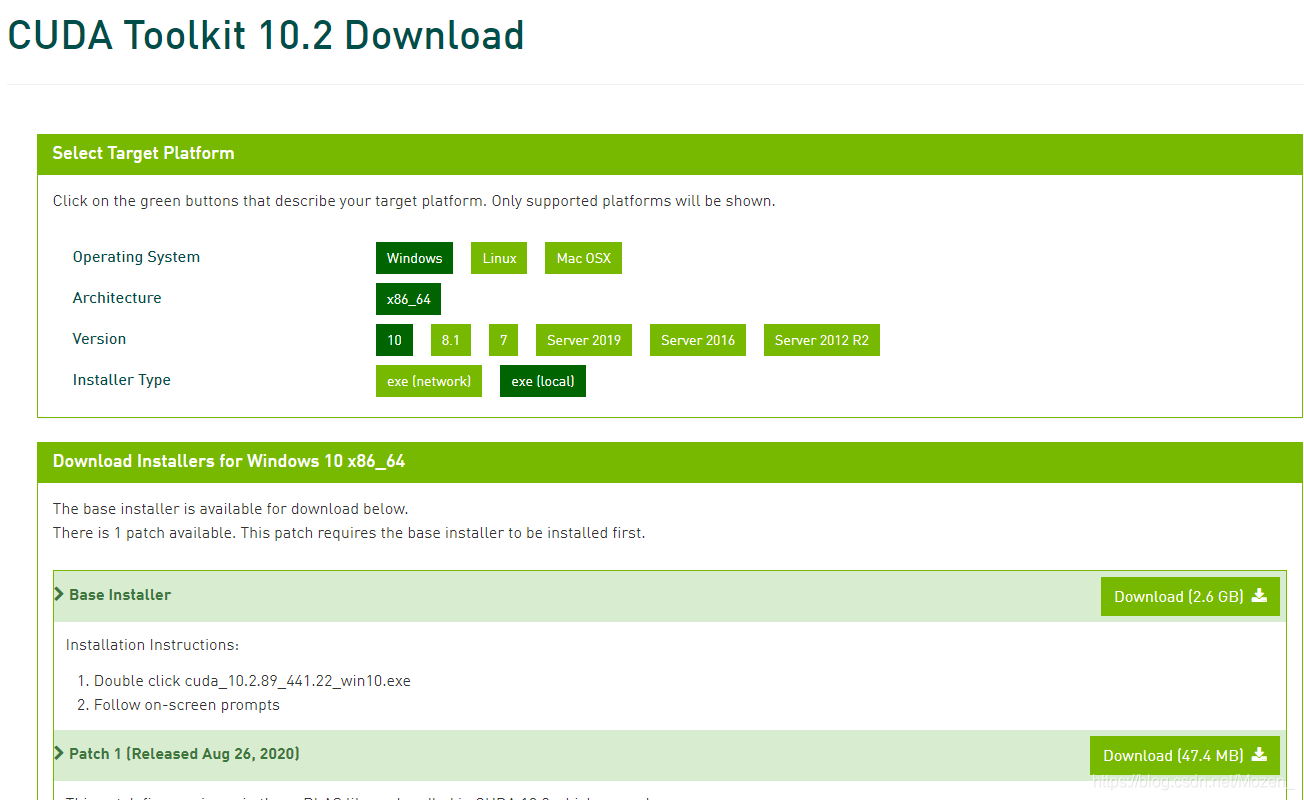Download the 2.6 GB base installer
This screenshot has height=800, width=1304.
(x=1190, y=596)
